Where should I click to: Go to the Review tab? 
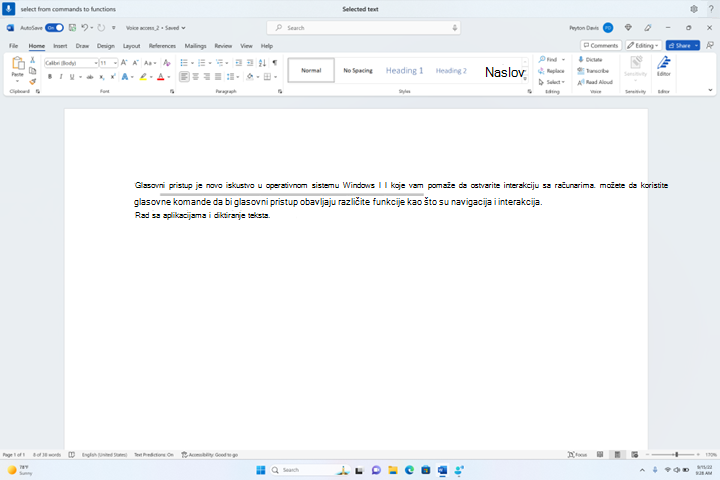pyautogui.click(x=223, y=45)
